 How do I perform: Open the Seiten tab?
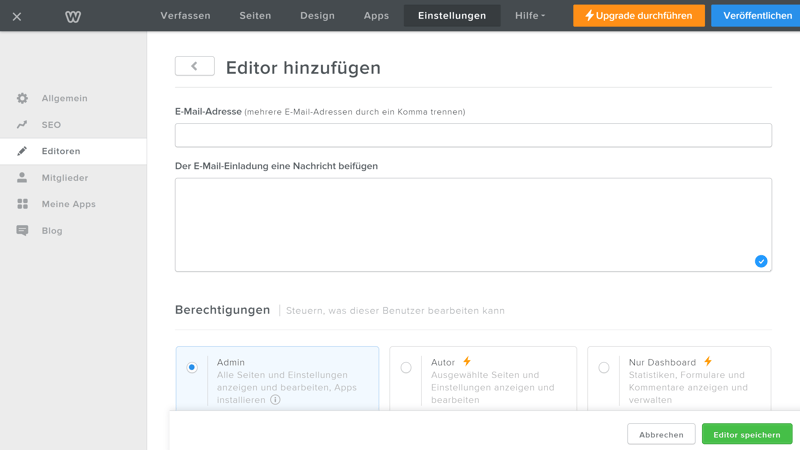255,16
